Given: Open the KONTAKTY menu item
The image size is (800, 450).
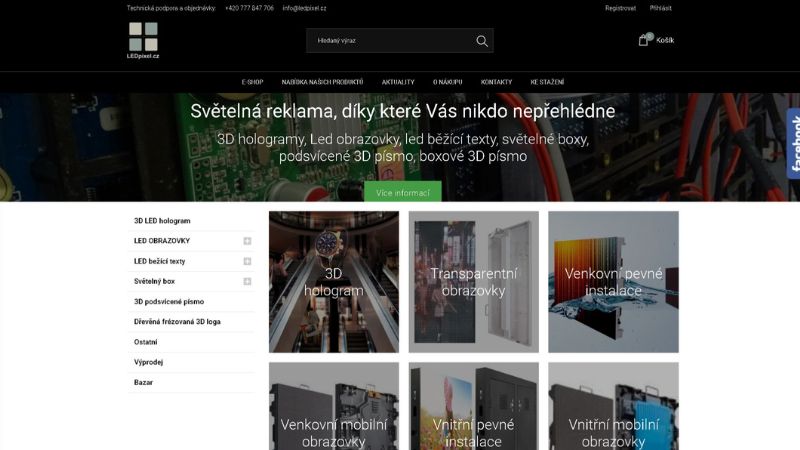Looking at the screenshot, I should (x=496, y=82).
